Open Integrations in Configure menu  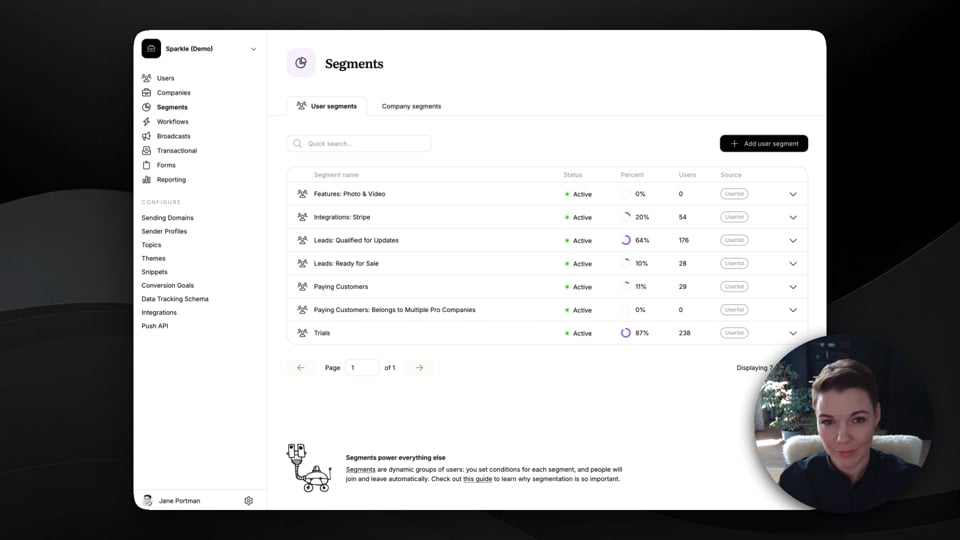(x=159, y=312)
